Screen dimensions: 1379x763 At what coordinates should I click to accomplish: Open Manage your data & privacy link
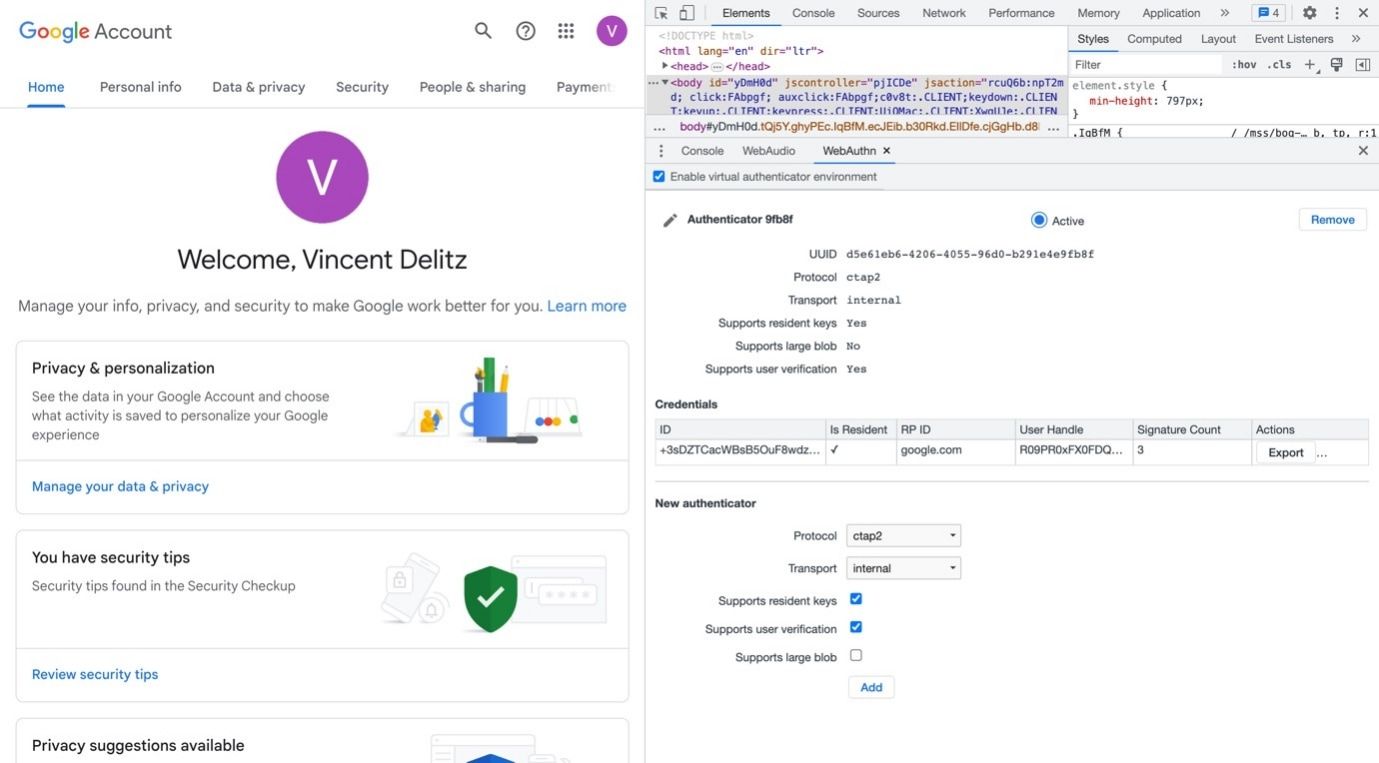click(120, 486)
